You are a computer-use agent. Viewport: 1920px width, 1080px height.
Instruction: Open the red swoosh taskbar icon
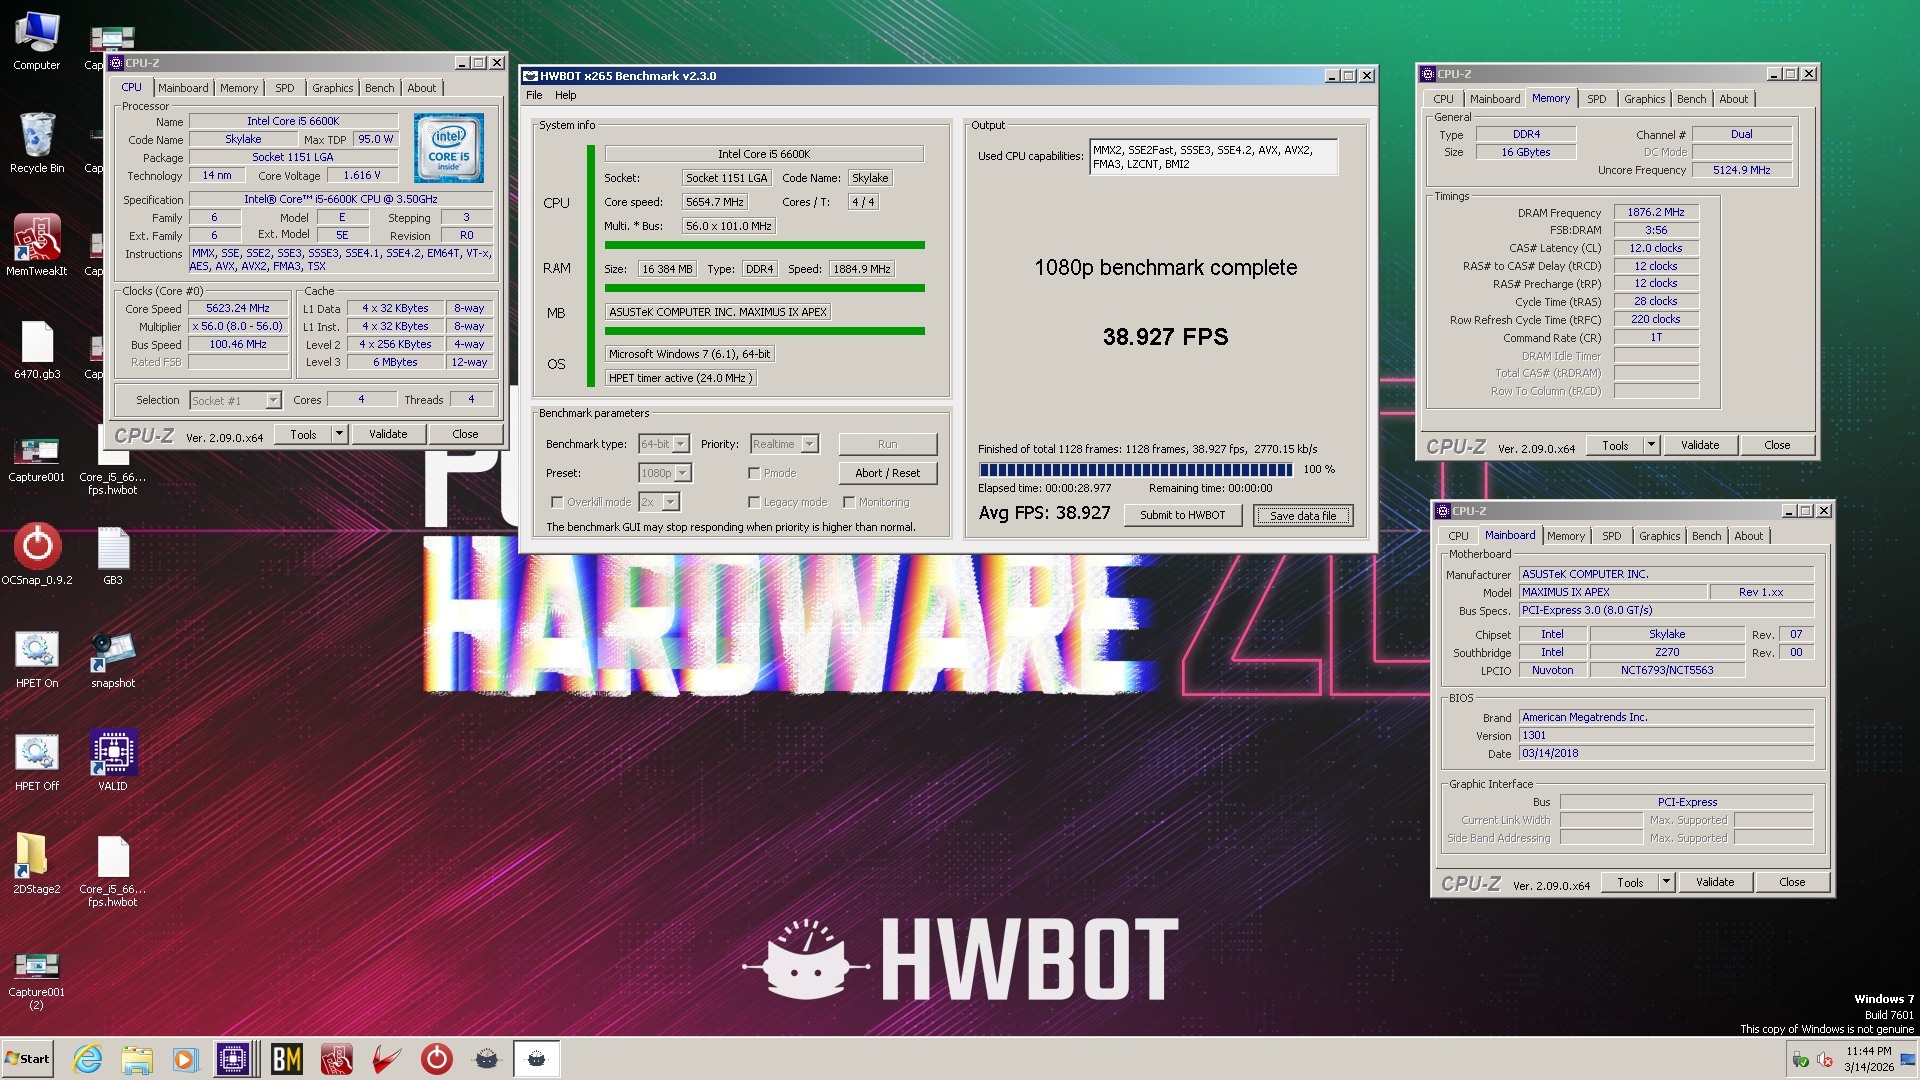point(386,1059)
